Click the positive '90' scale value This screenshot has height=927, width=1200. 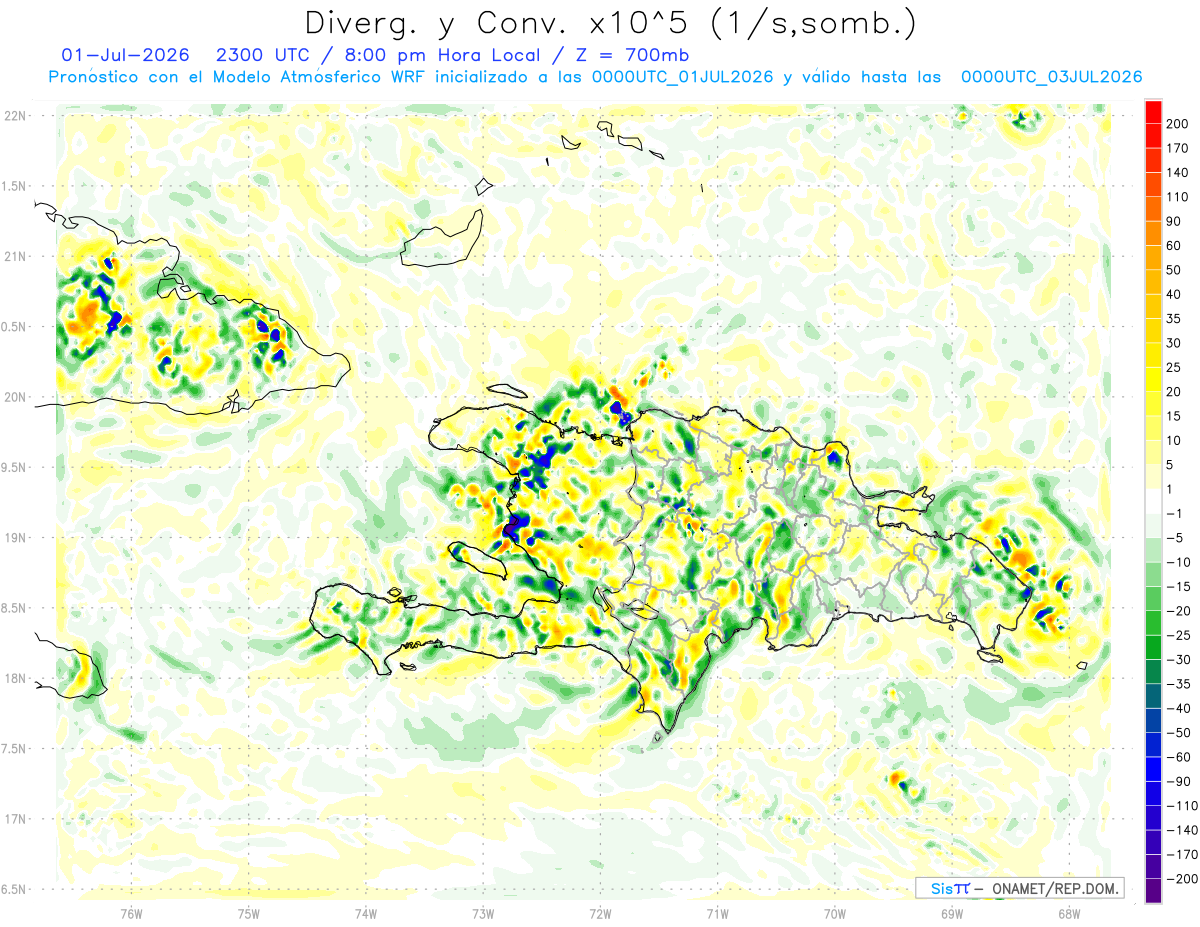point(1175,221)
